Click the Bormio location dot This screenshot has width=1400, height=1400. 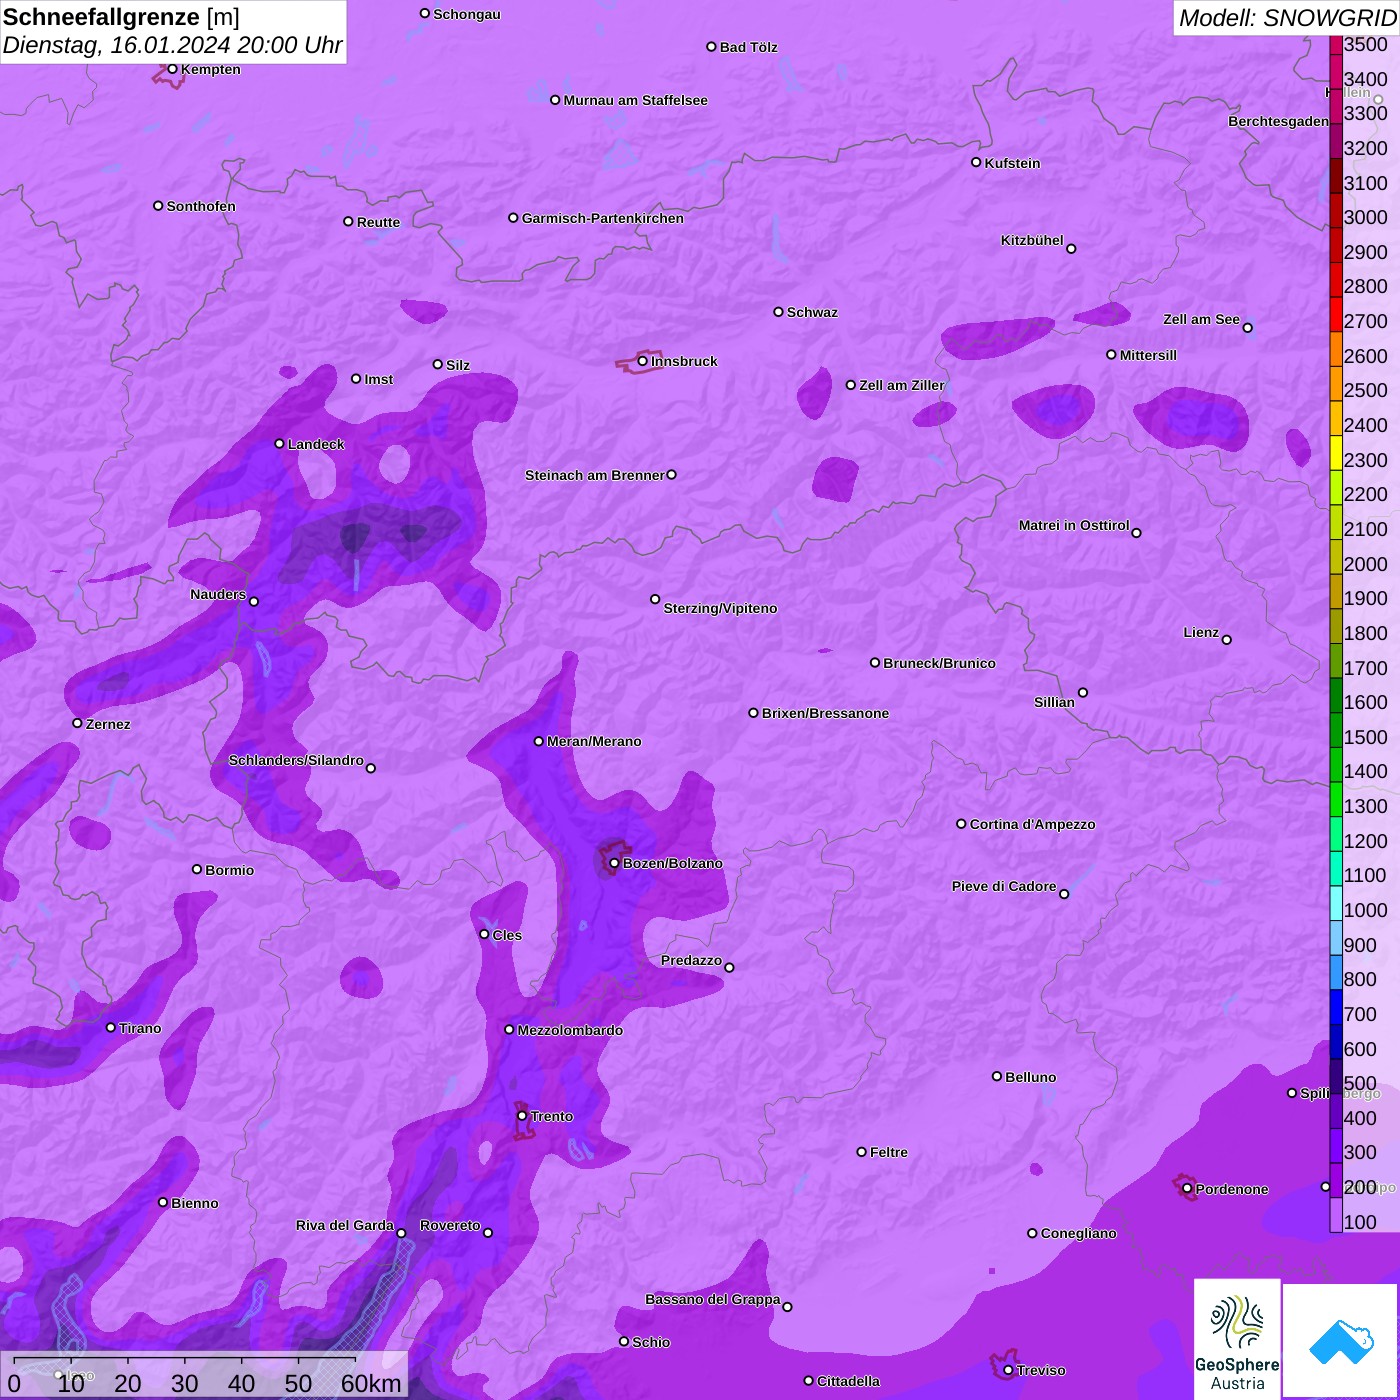pyautogui.click(x=197, y=869)
